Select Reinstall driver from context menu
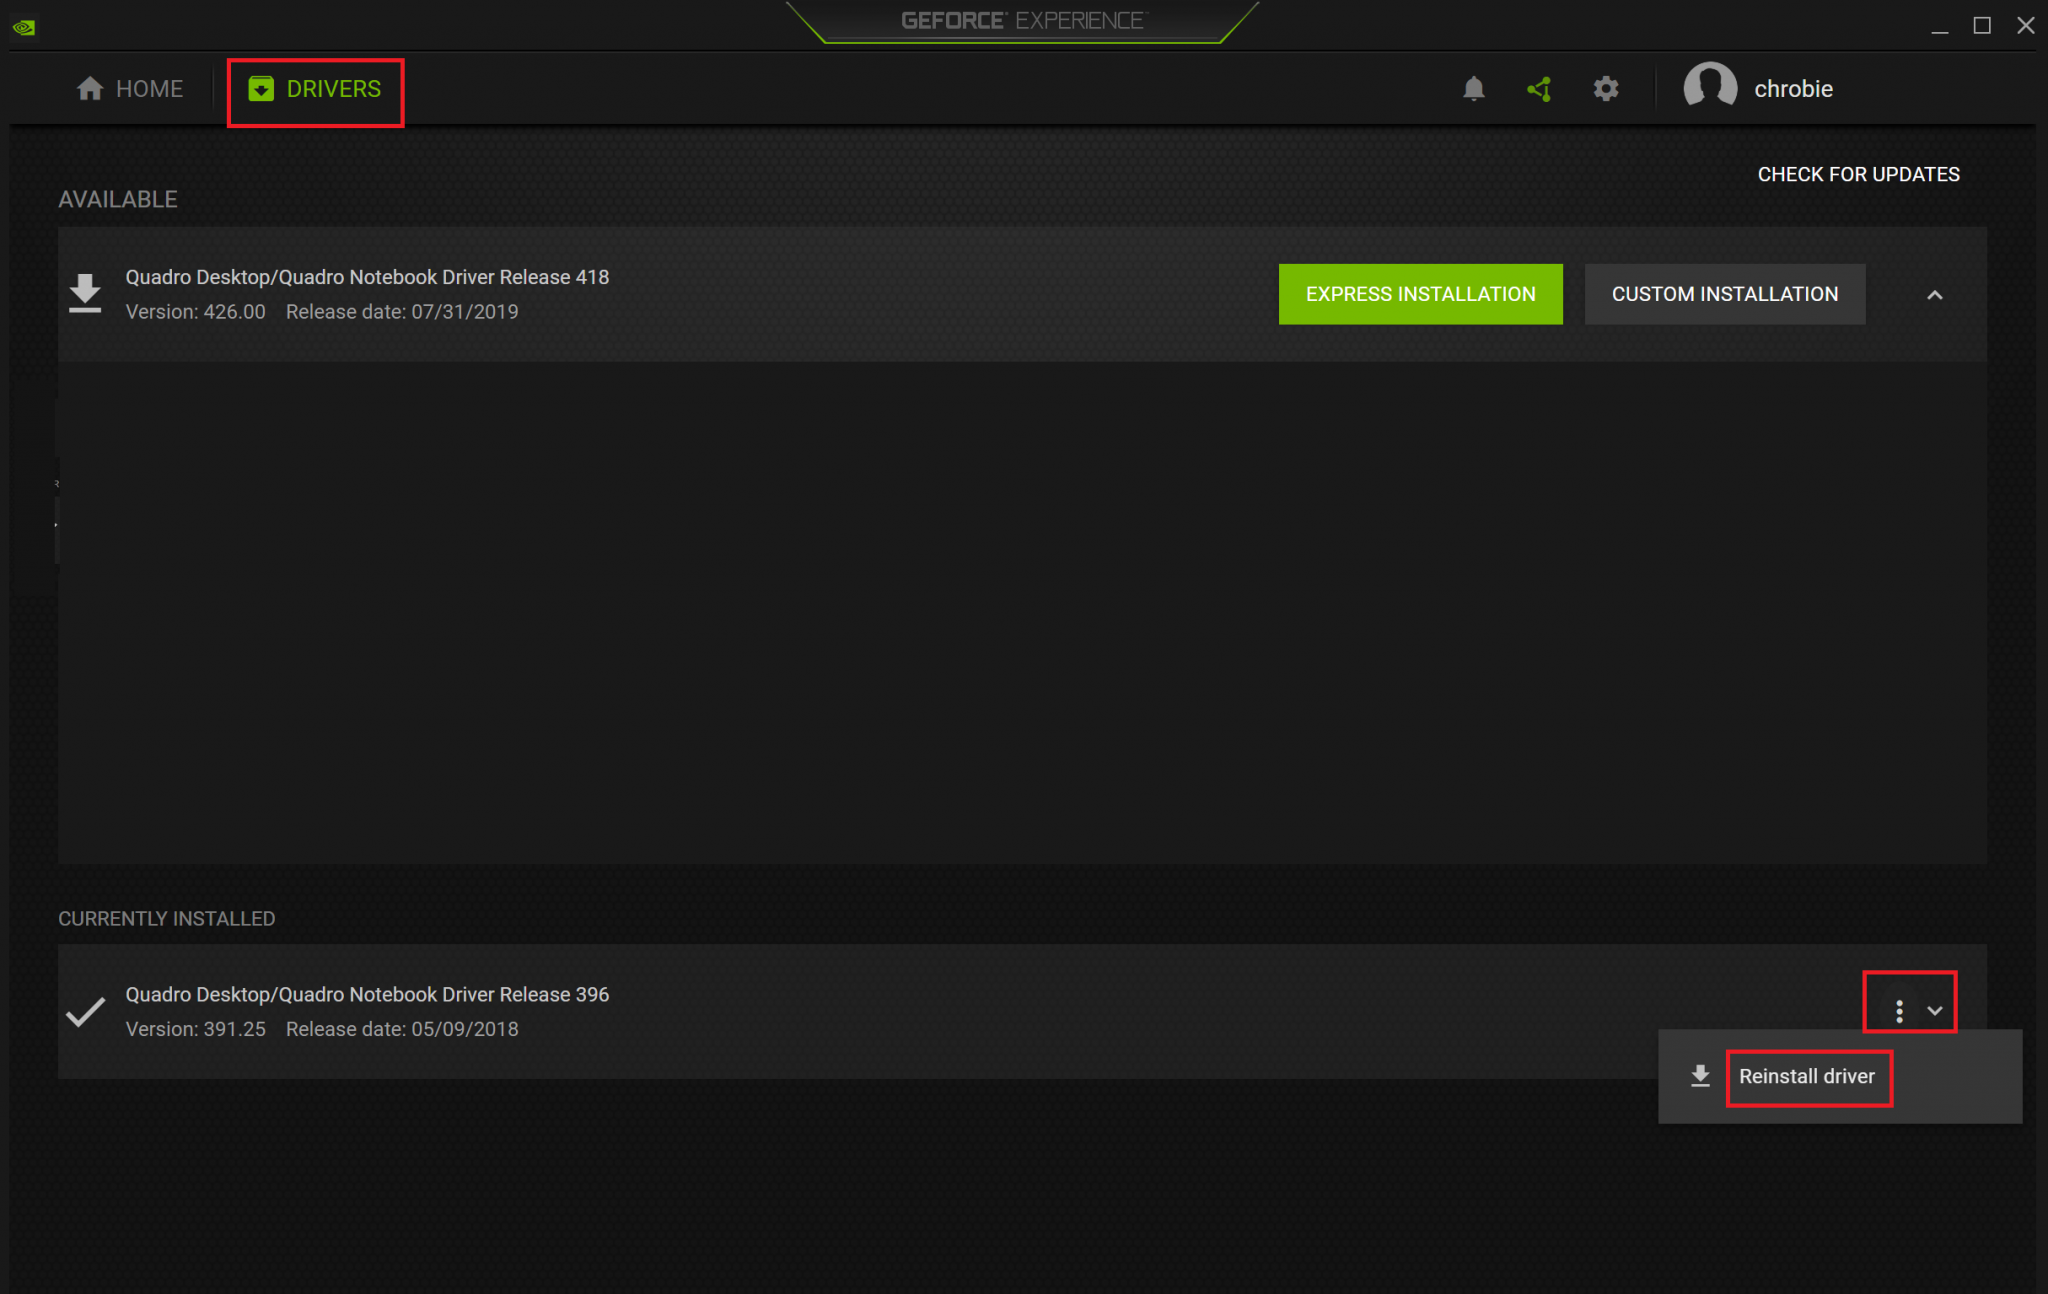2048x1294 pixels. [1808, 1075]
